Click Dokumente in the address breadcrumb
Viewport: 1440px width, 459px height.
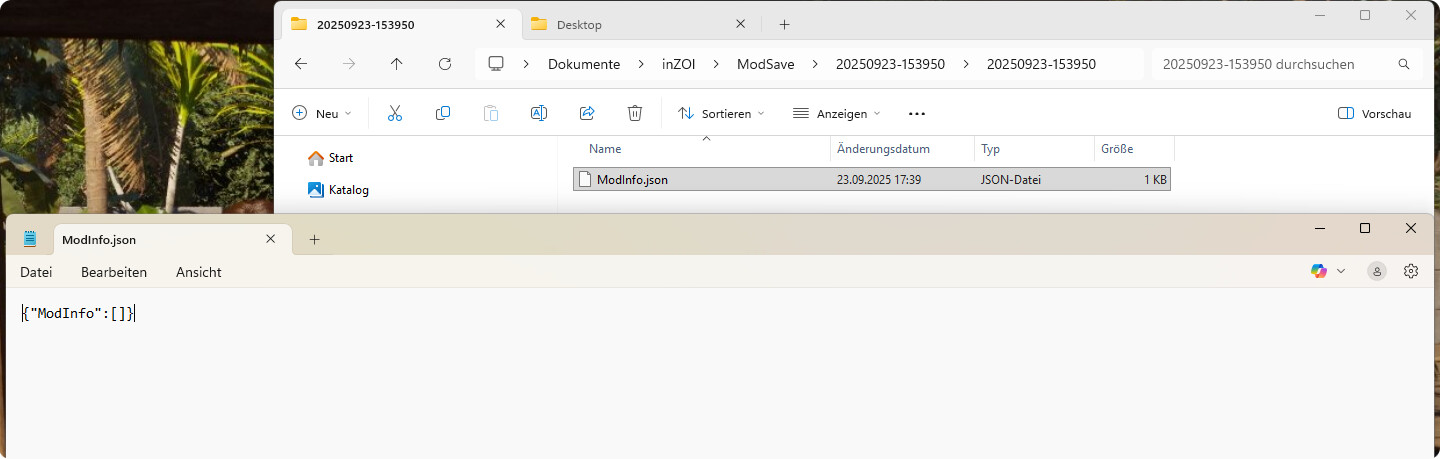click(x=584, y=64)
